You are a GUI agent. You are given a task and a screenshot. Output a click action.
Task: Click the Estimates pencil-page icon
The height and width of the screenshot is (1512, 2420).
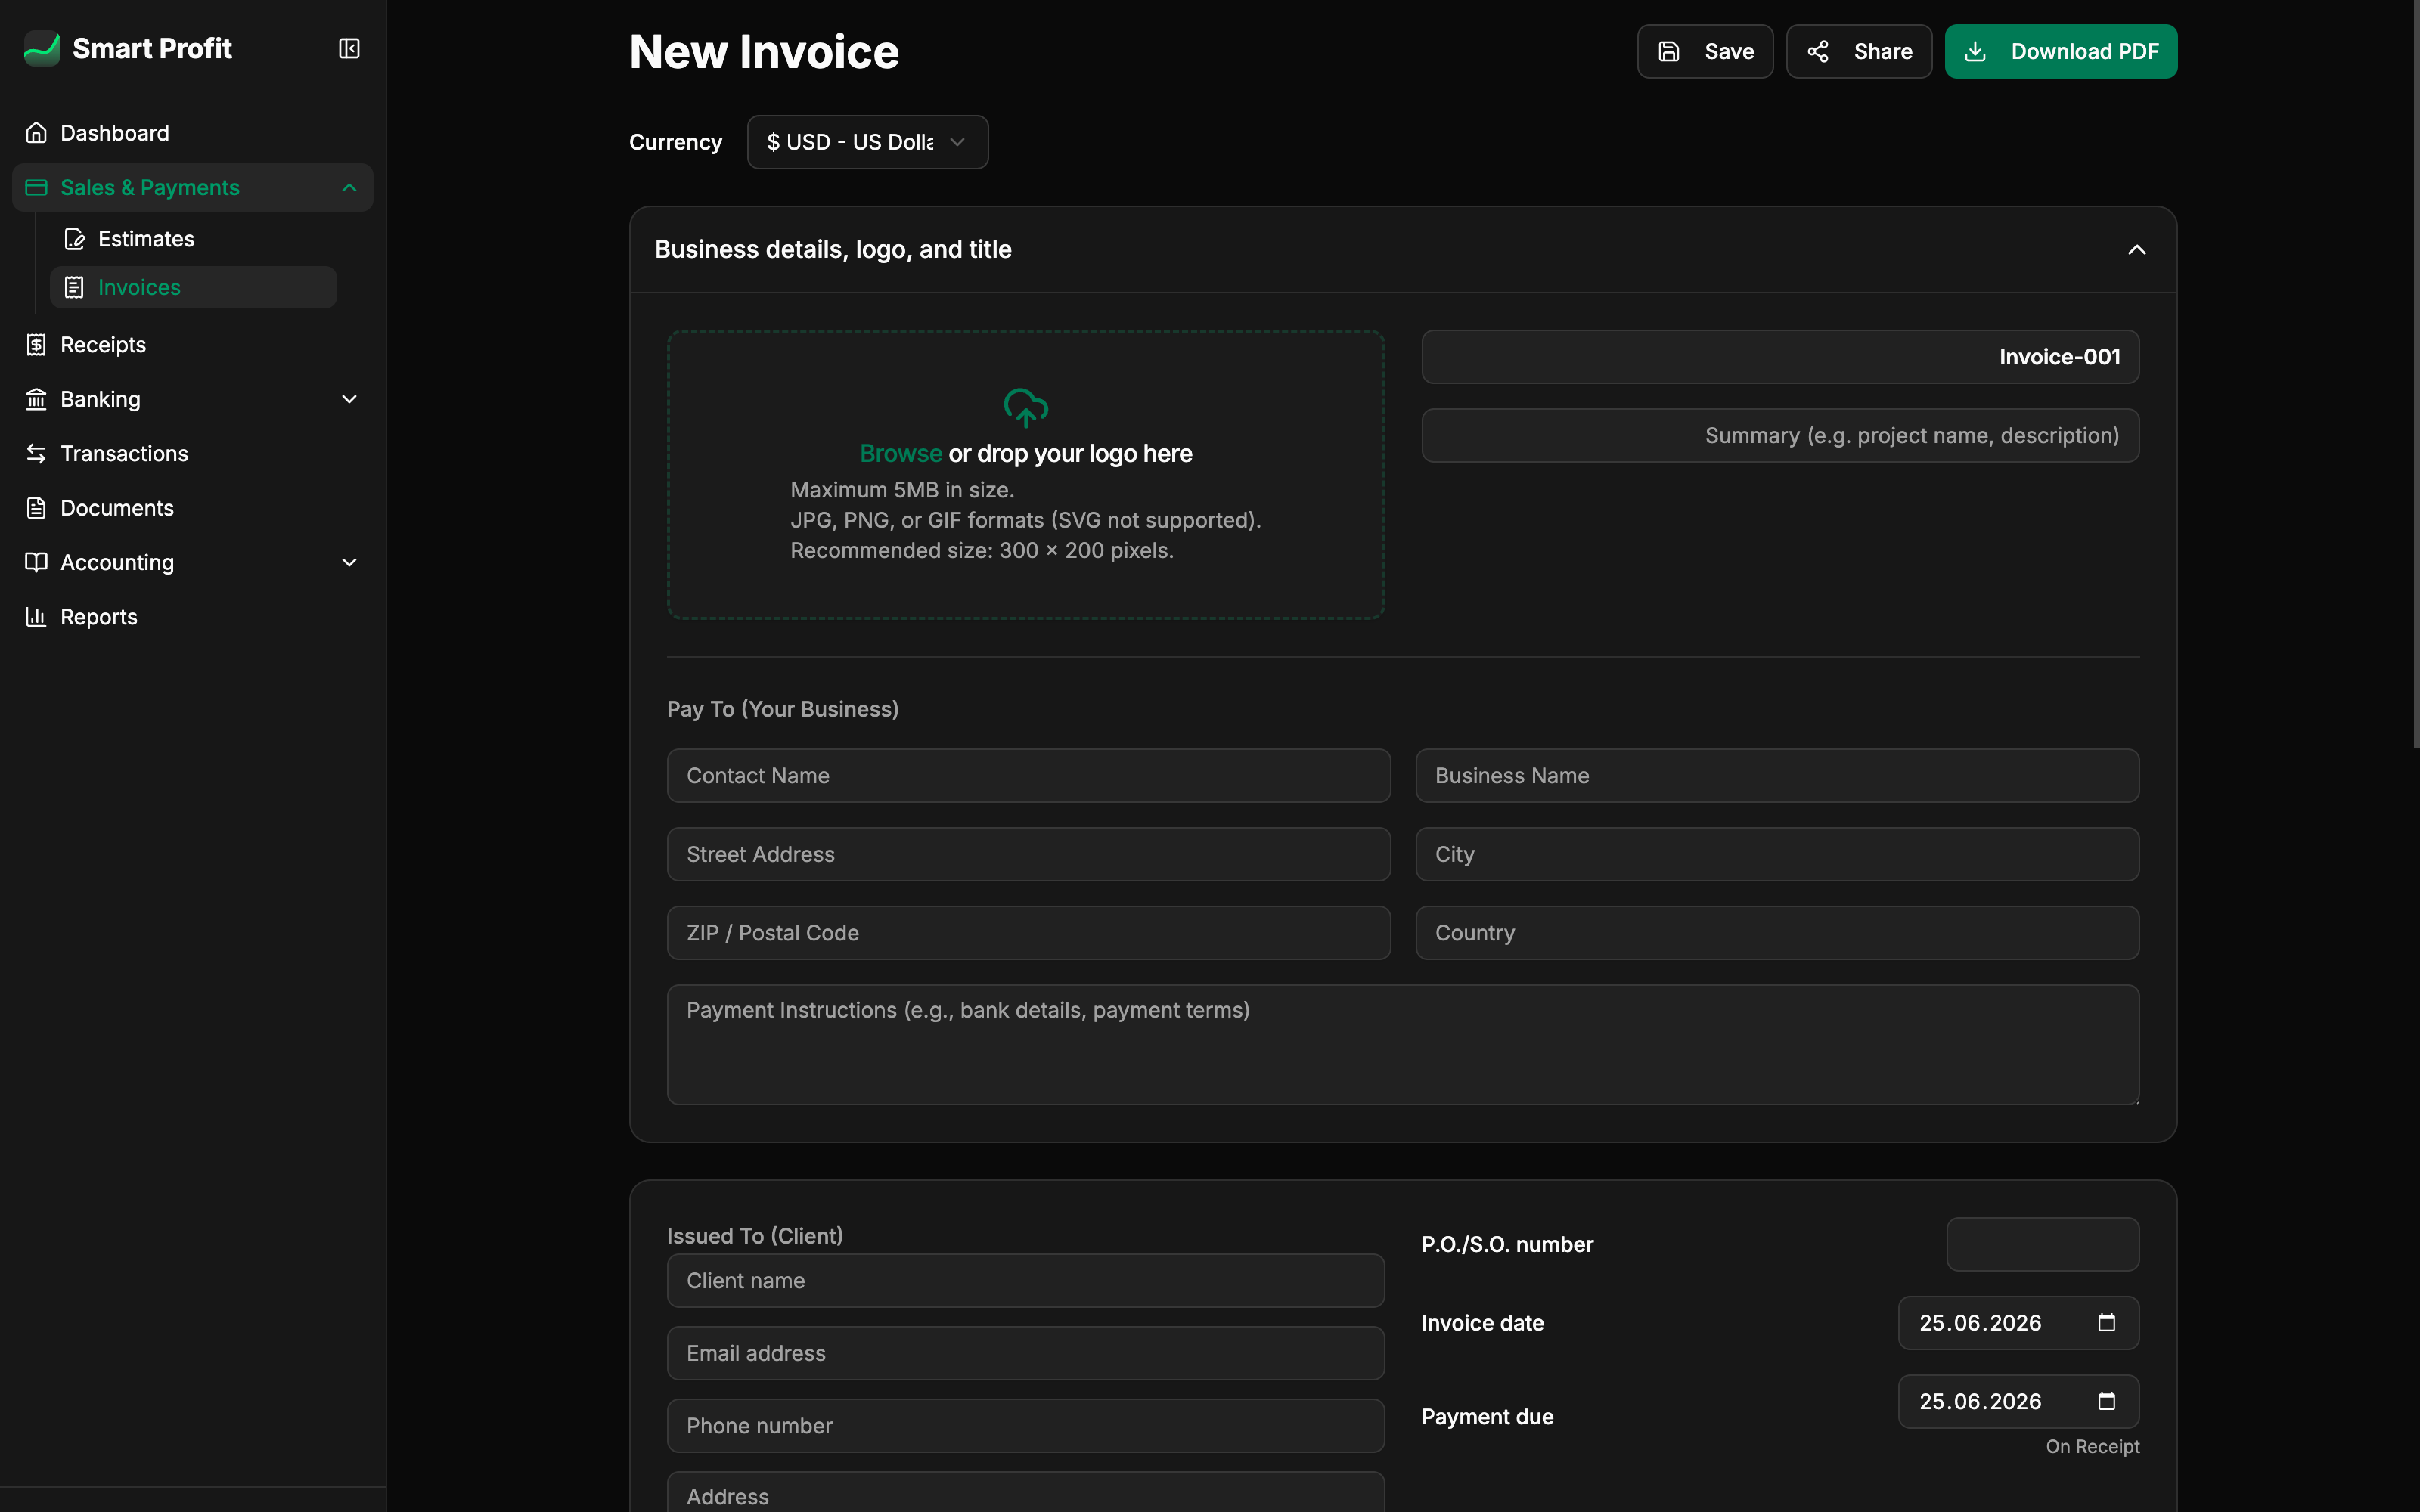74,239
